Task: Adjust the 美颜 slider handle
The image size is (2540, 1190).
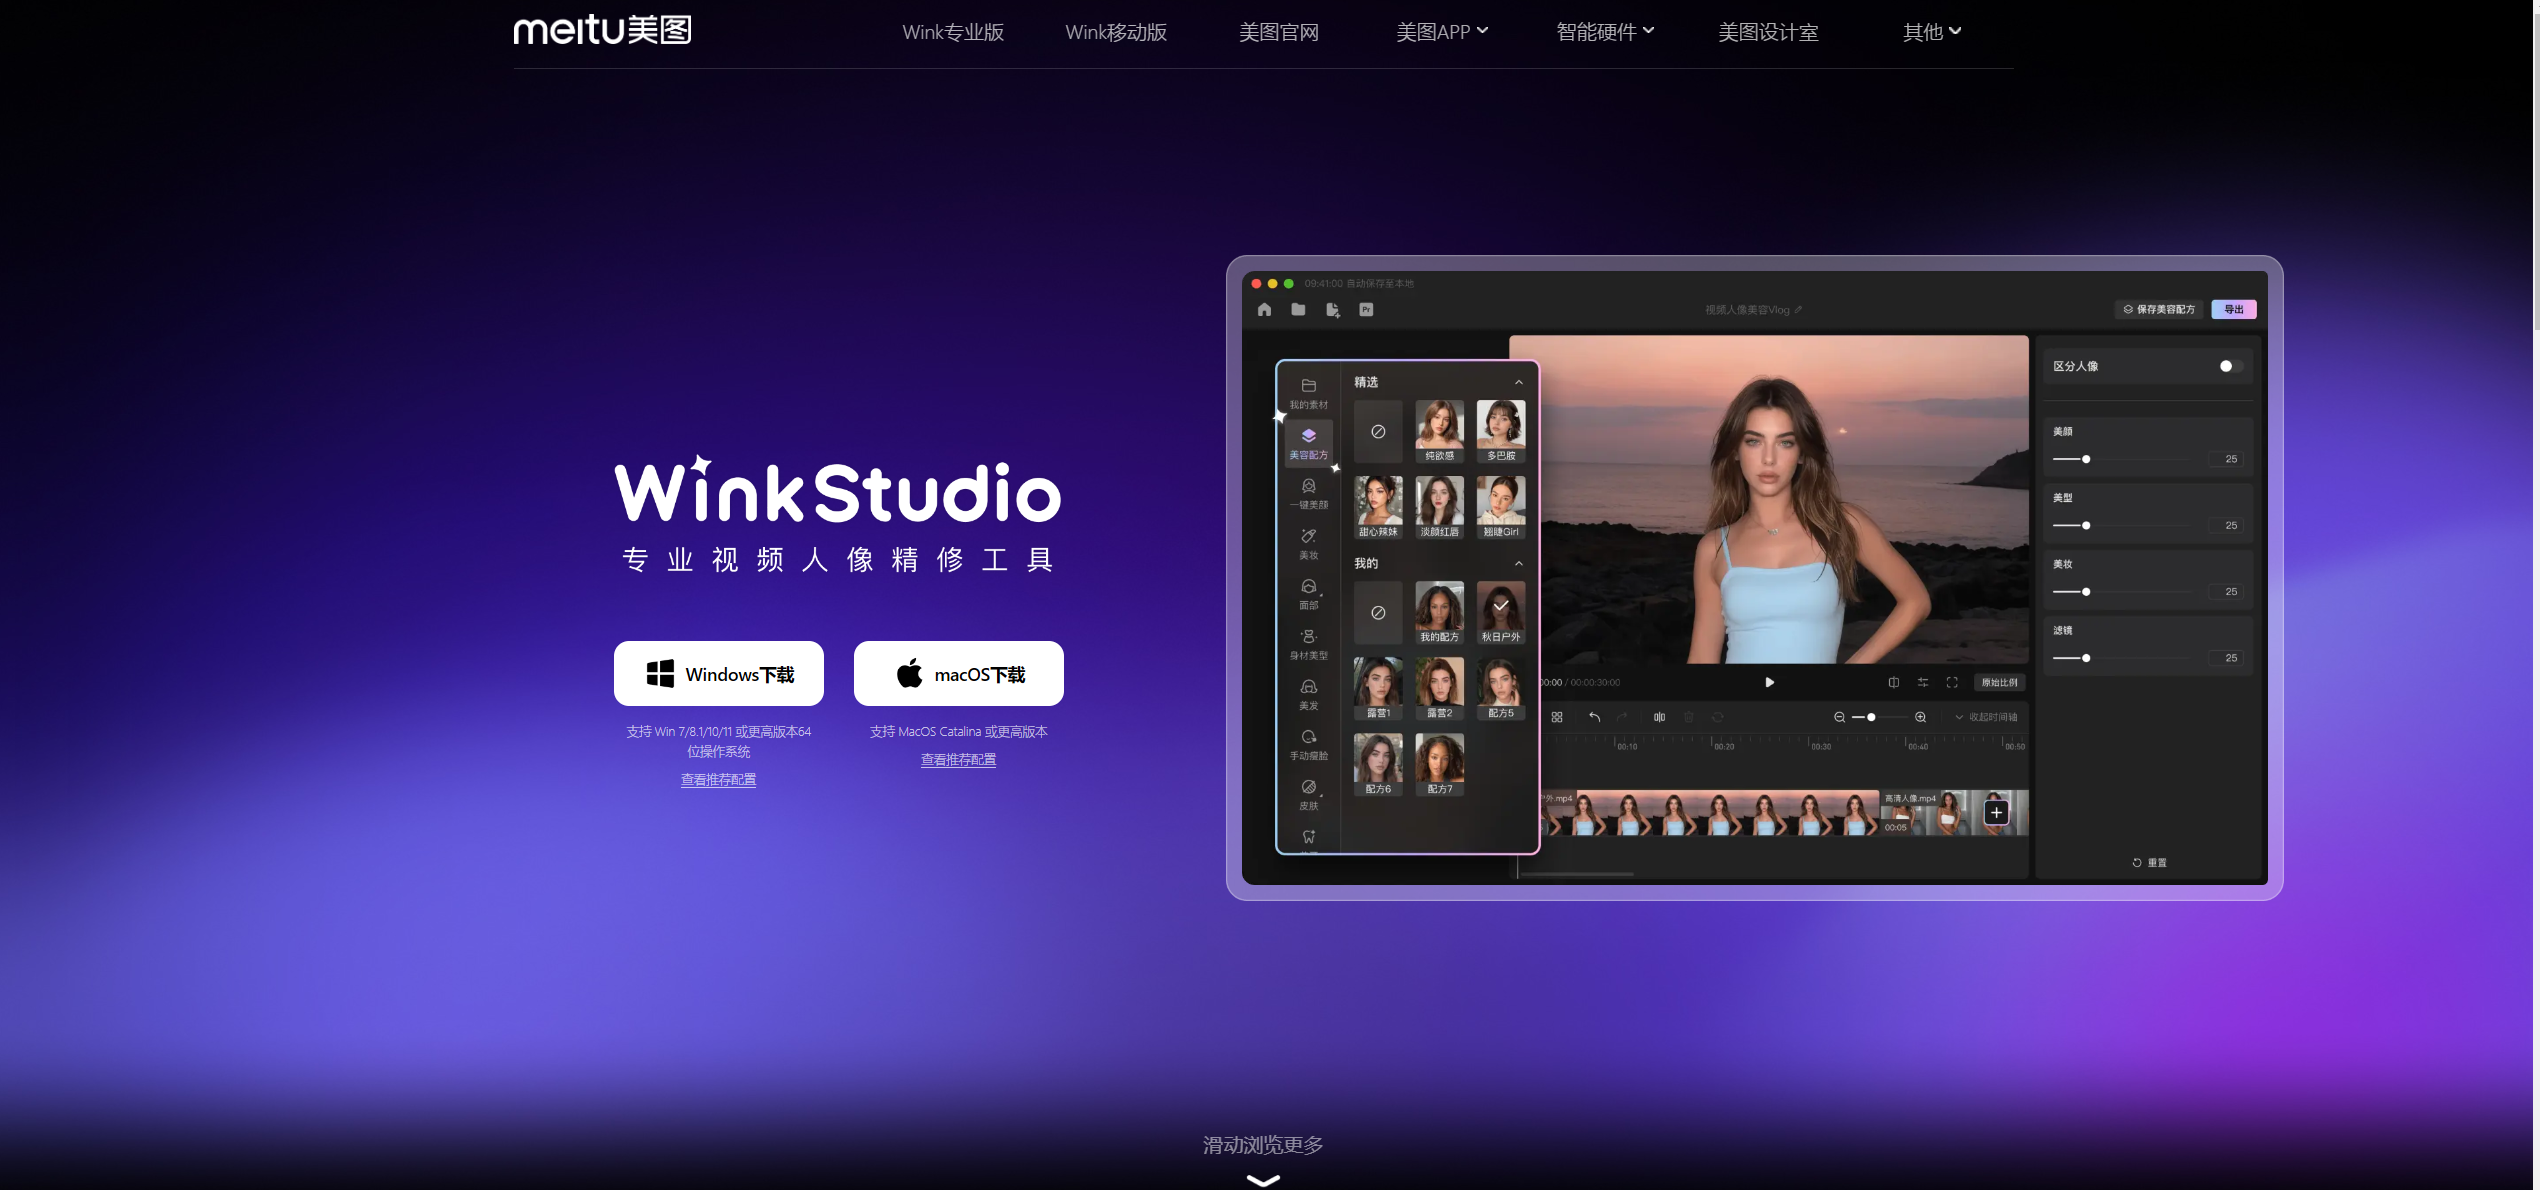Action: click(2086, 459)
